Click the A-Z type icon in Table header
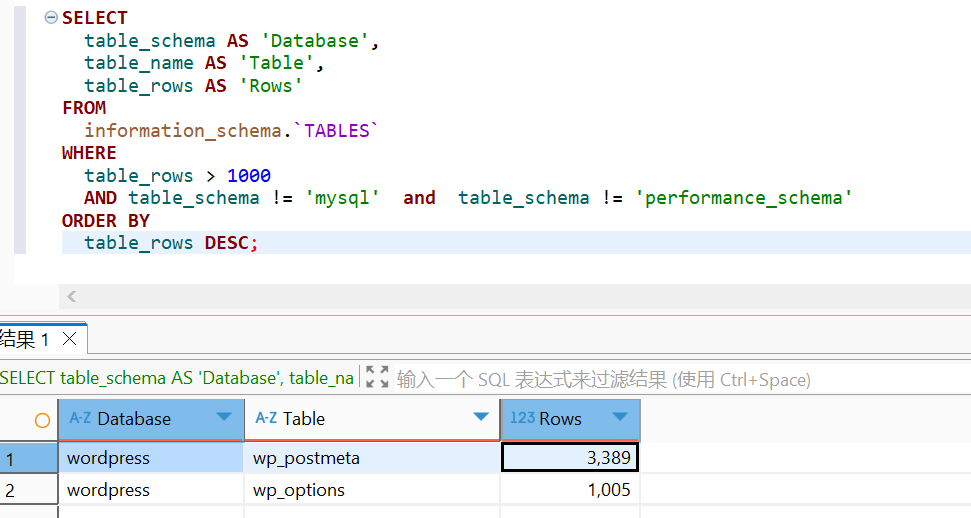Screen dimensions: 971x518 point(266,419)
